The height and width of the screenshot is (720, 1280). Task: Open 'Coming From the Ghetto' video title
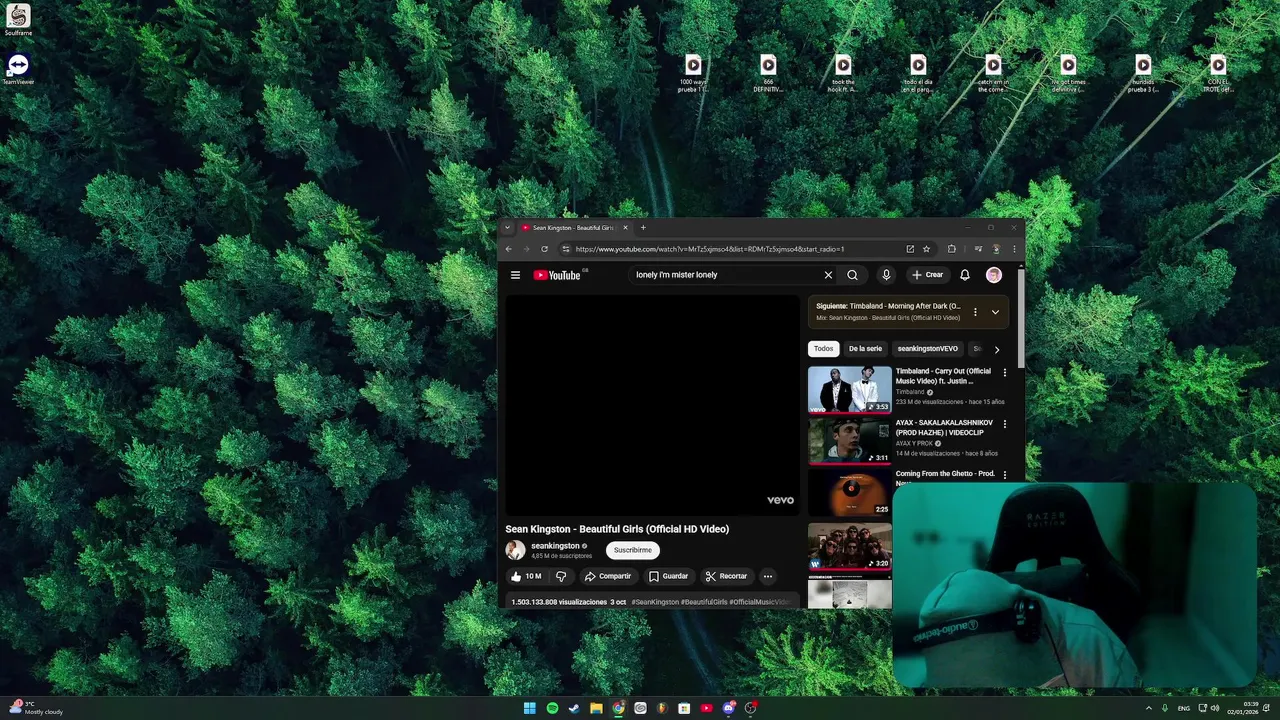(x=945, y=475)
